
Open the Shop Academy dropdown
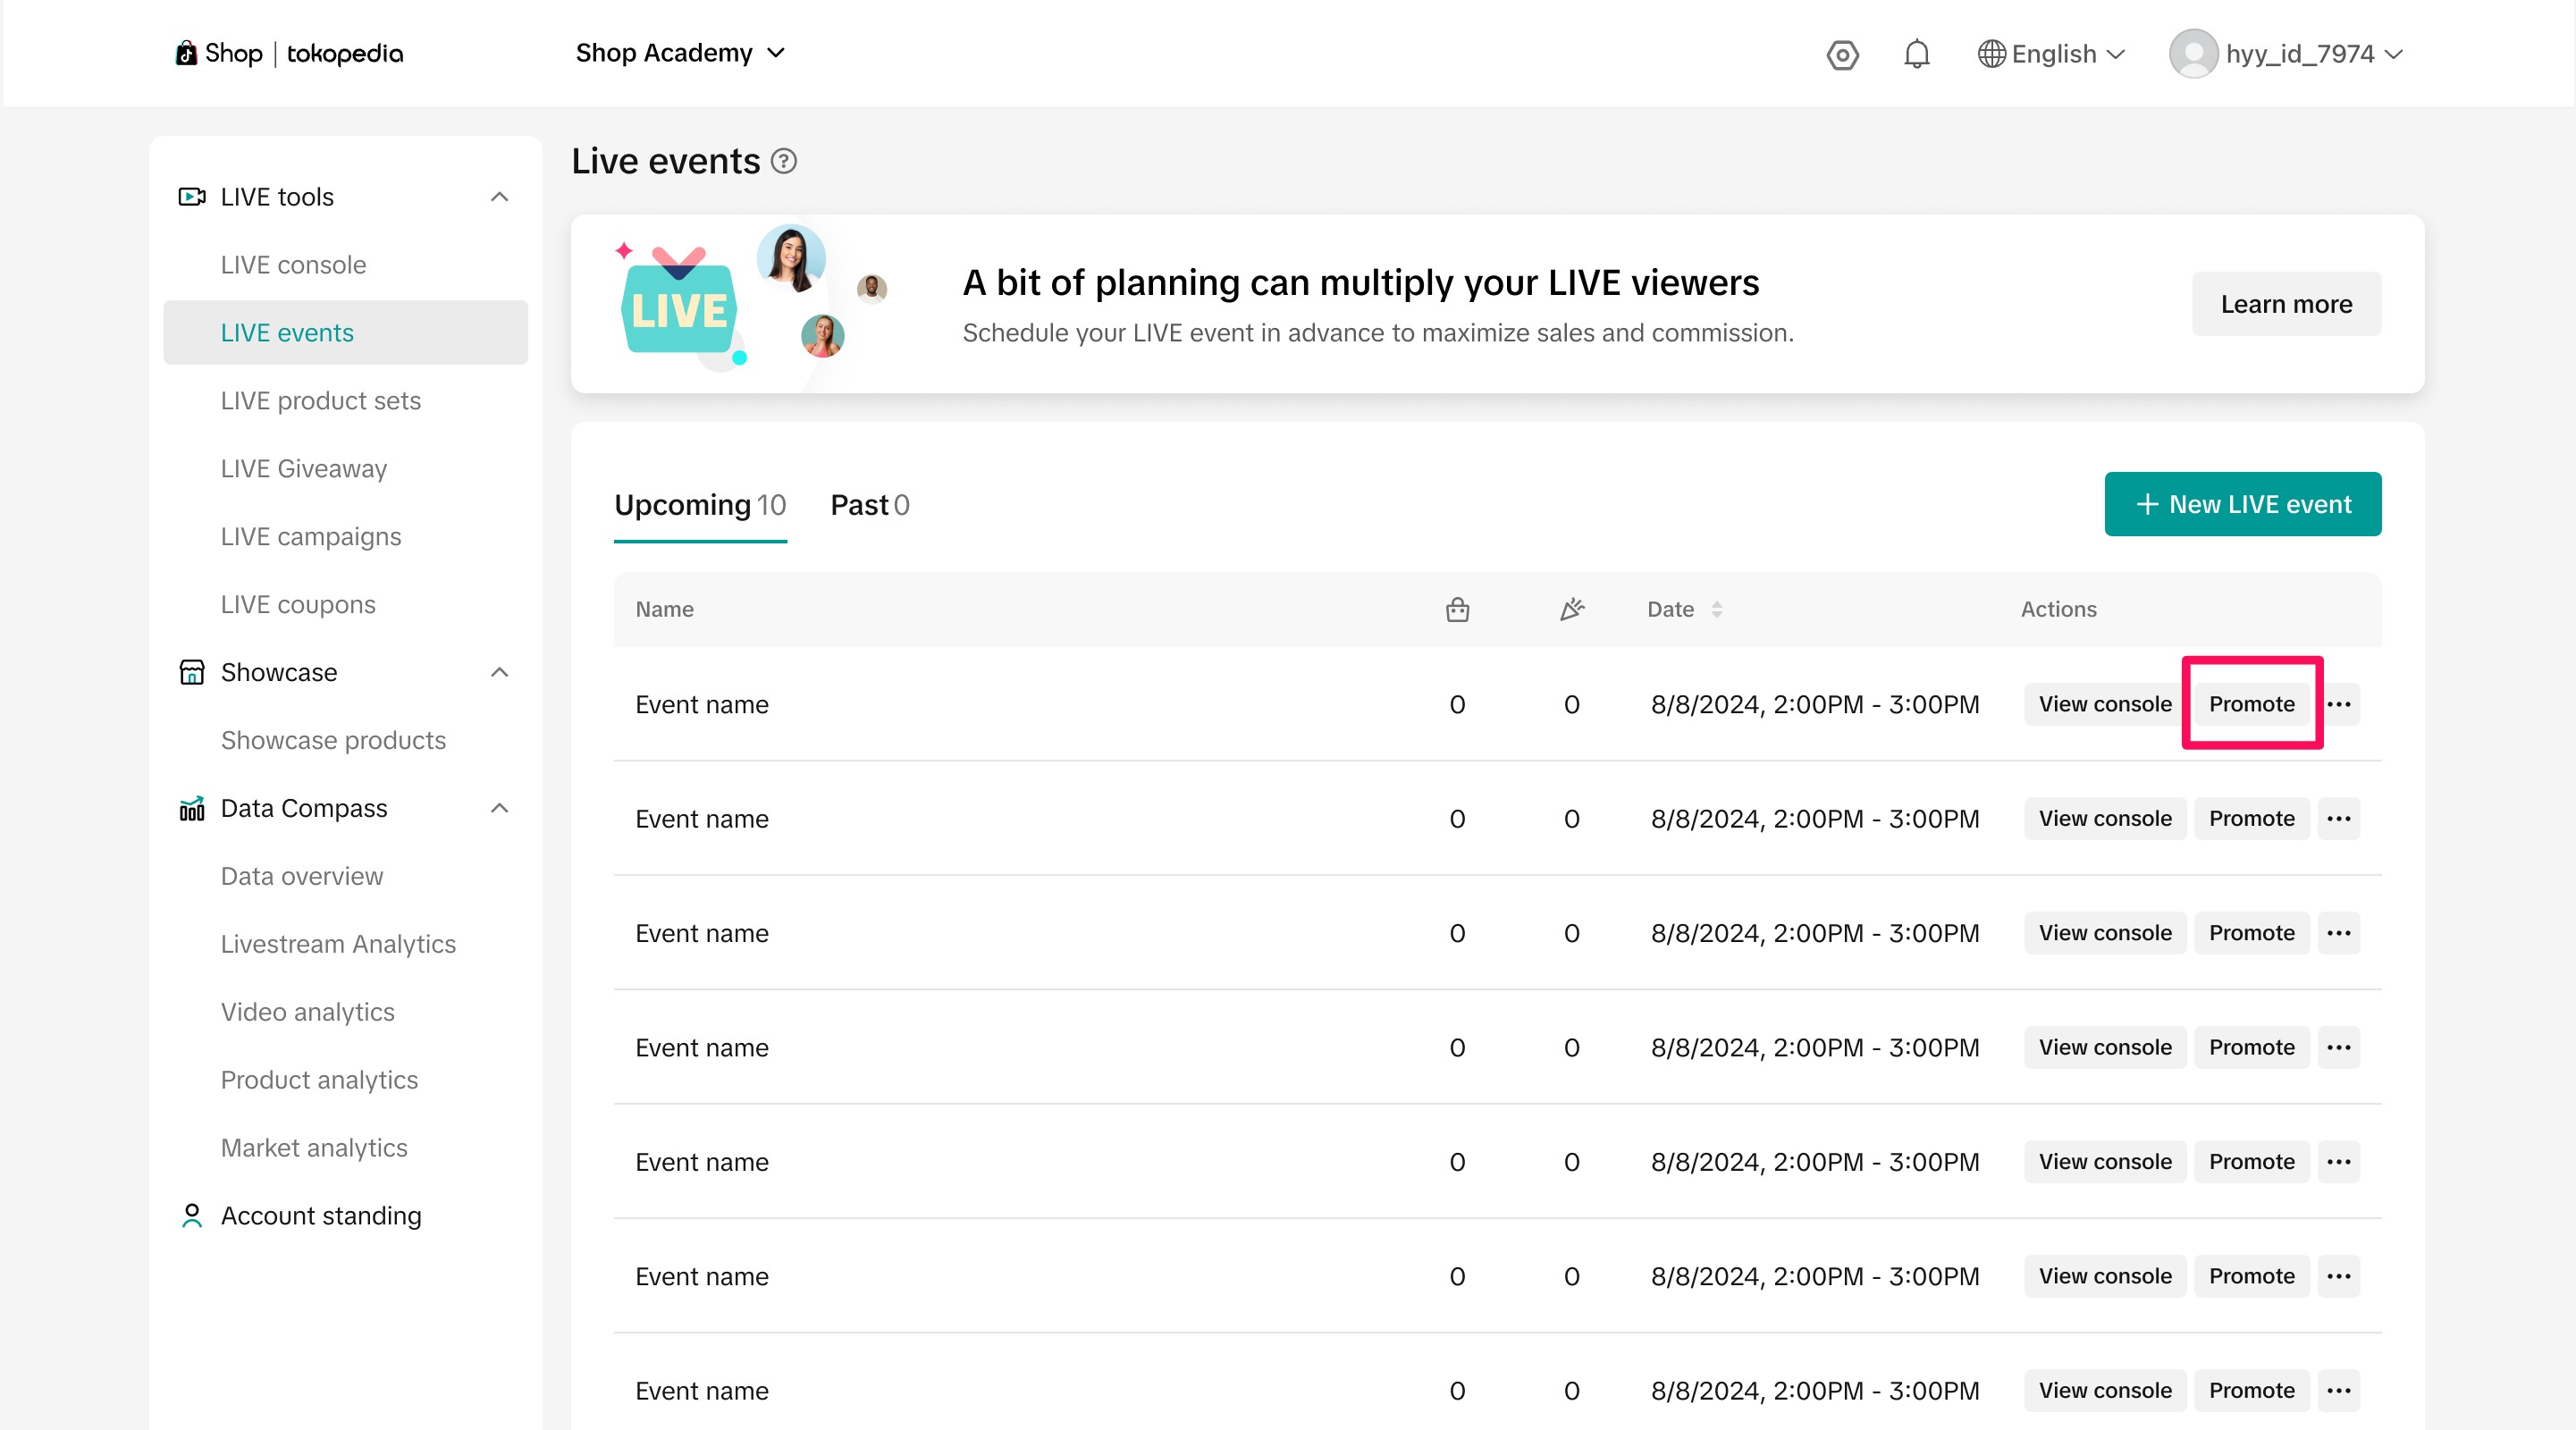click(x=680, y=53)
